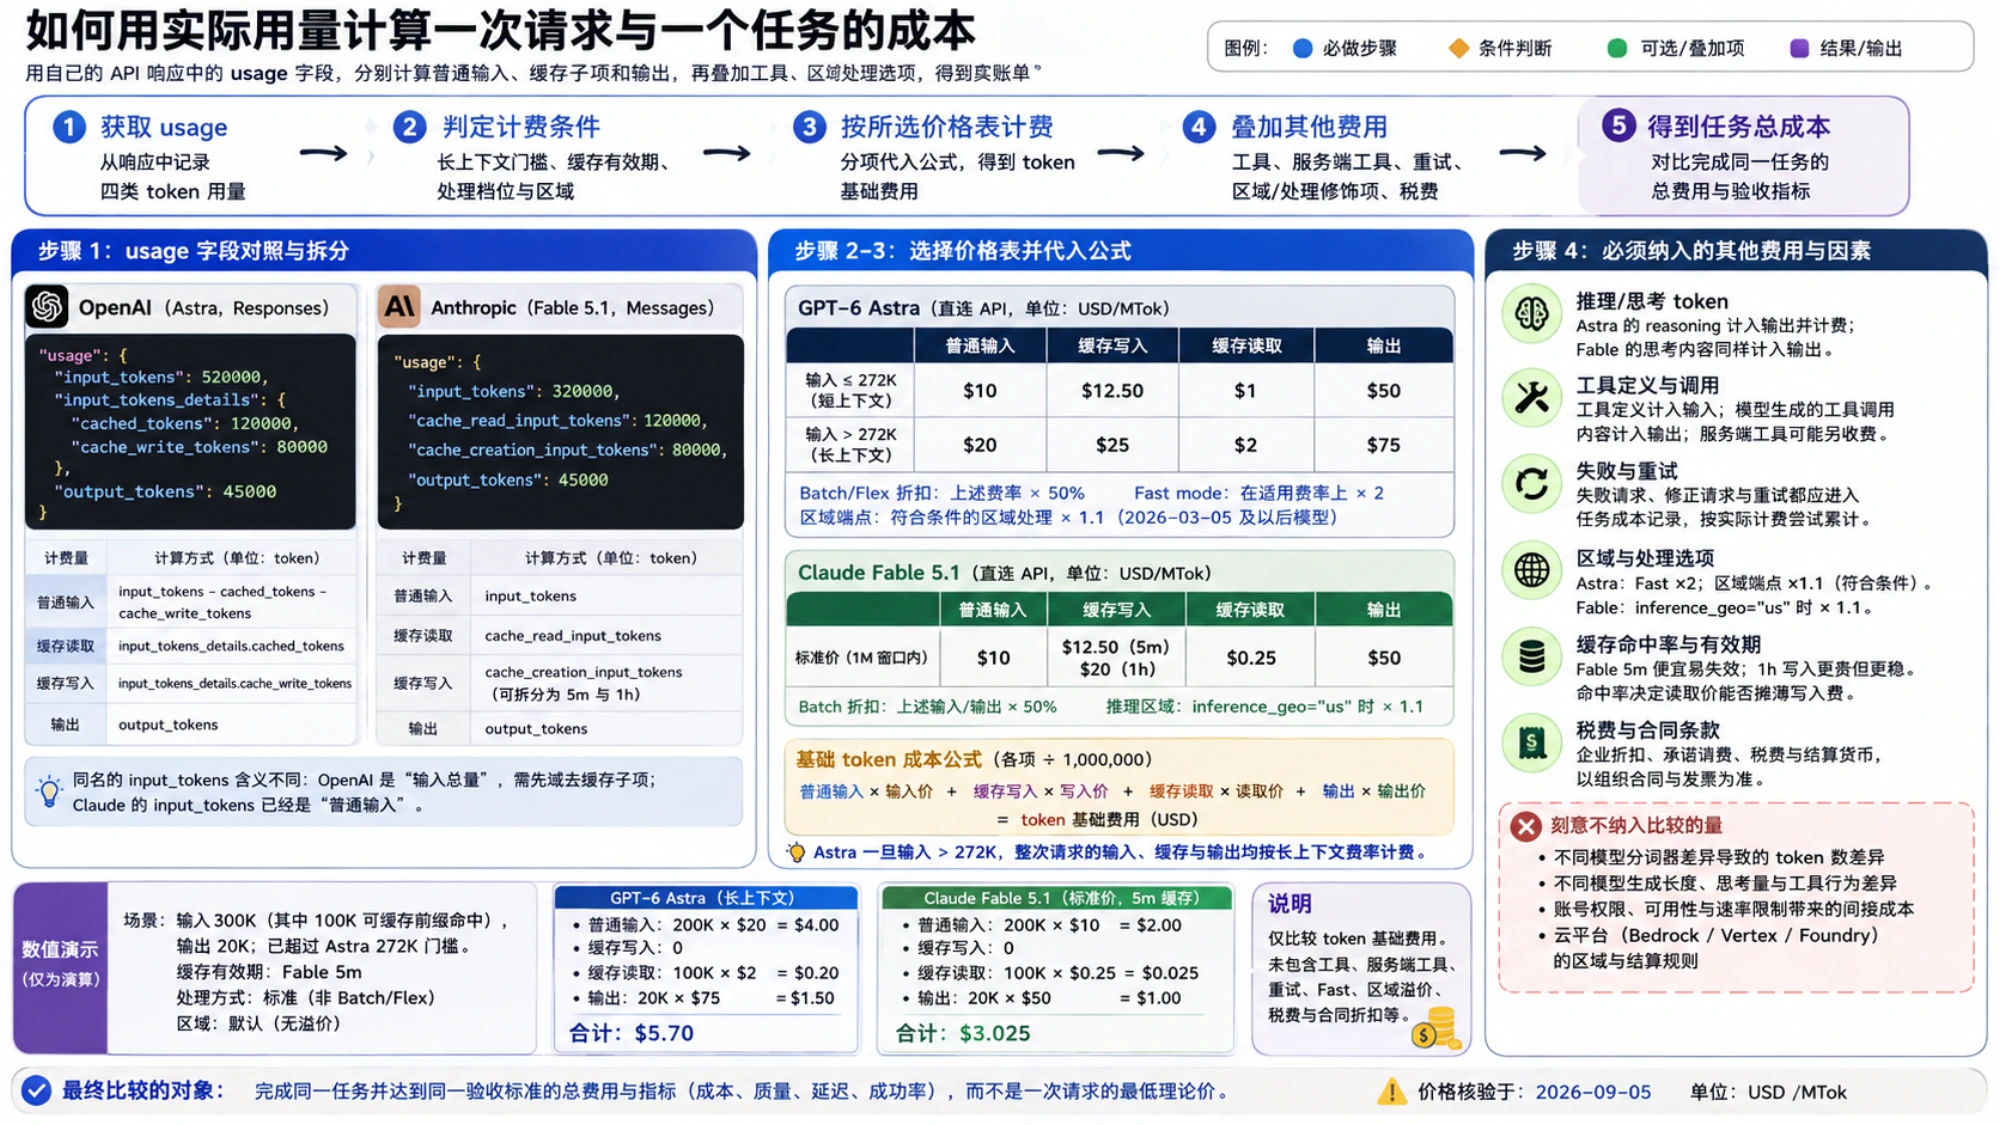This screenshot has width=2000, height=1125.
Task: Select input_tokens_details.cache_write_tokens formula cell
Action: (x=235, y=683)
